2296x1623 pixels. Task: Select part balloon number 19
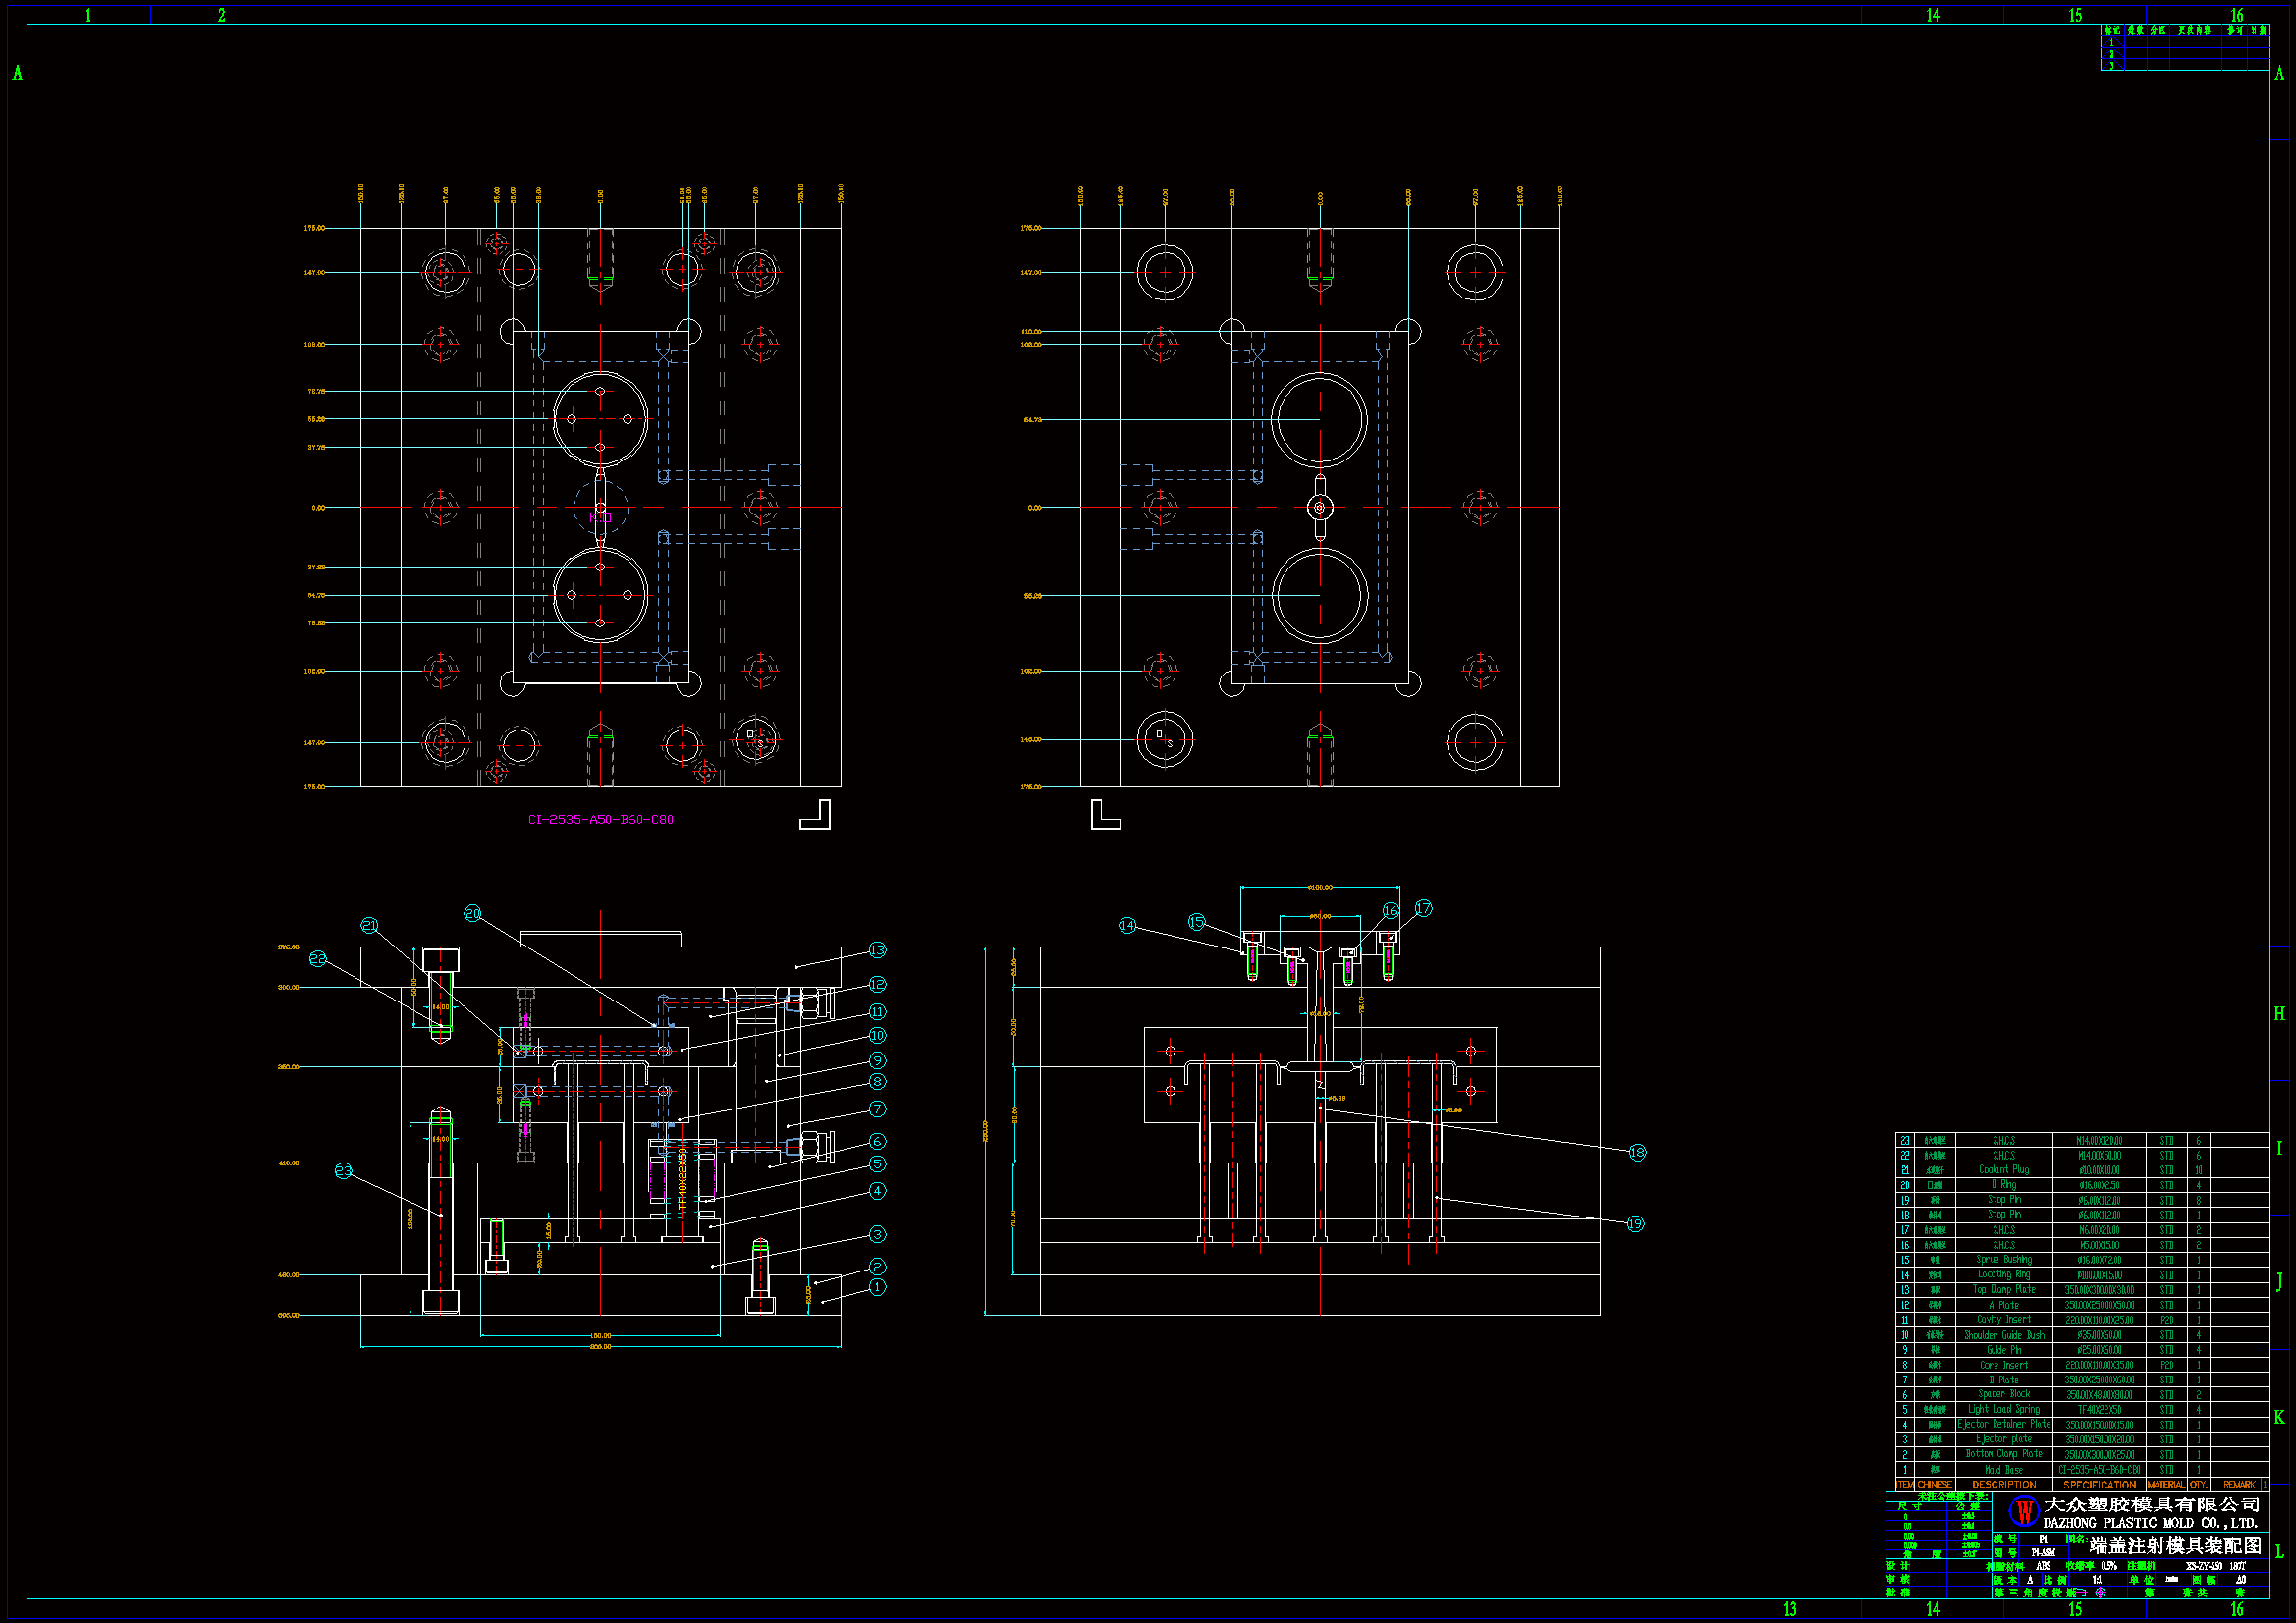[1635, 1223]
